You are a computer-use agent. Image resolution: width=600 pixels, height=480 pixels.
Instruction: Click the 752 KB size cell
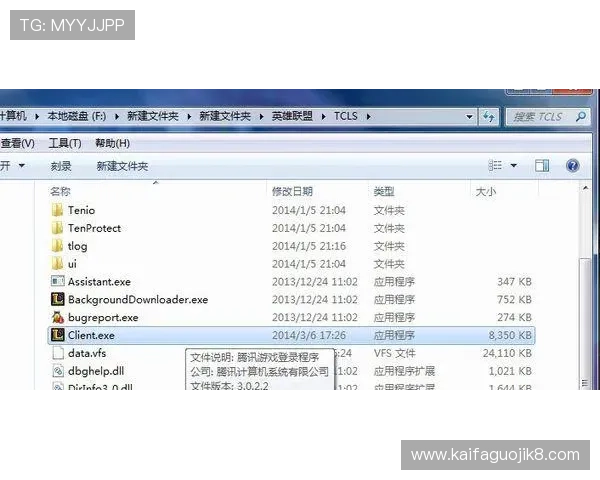pos(514,299)
